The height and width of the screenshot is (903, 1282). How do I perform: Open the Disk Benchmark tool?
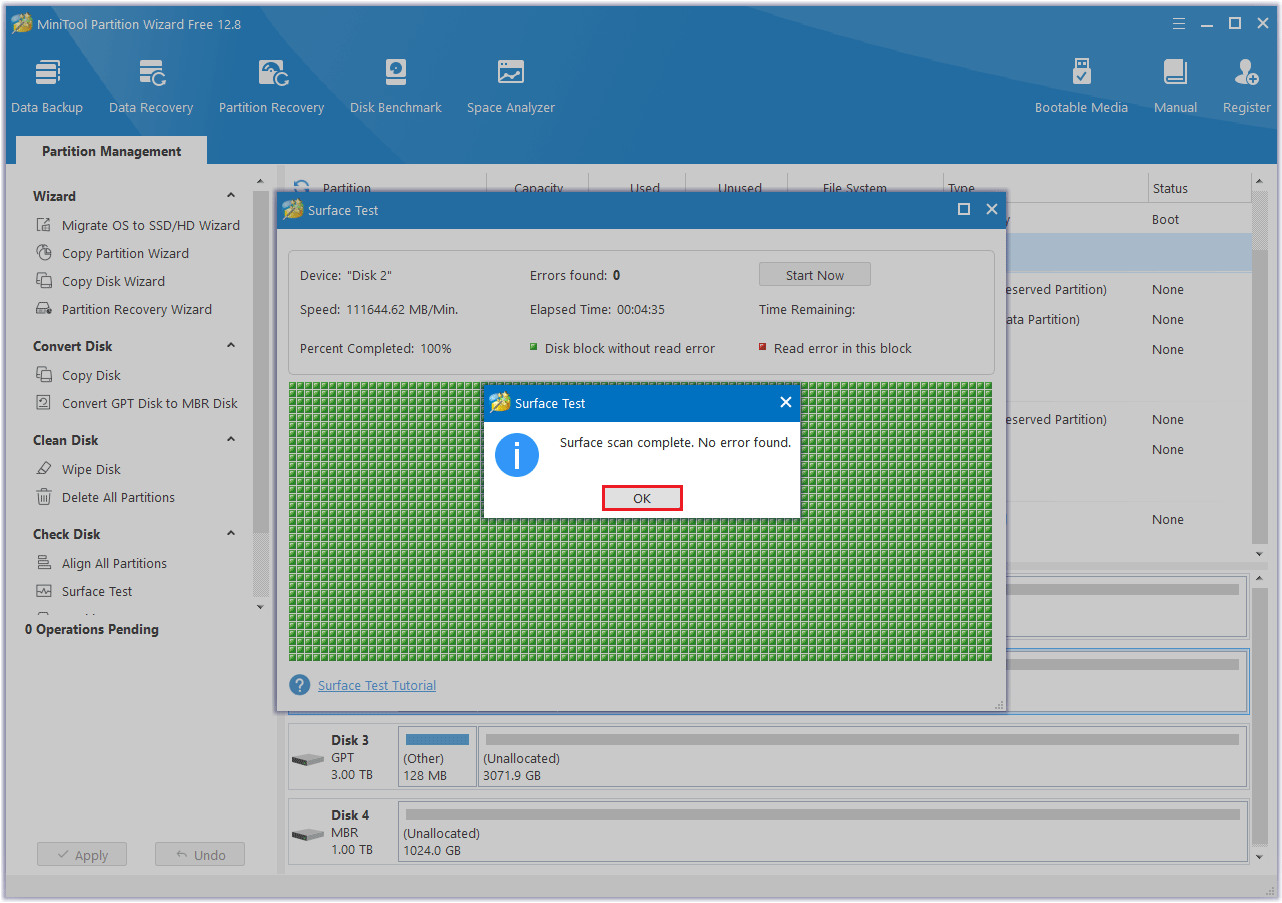click(x=396, y=87)
